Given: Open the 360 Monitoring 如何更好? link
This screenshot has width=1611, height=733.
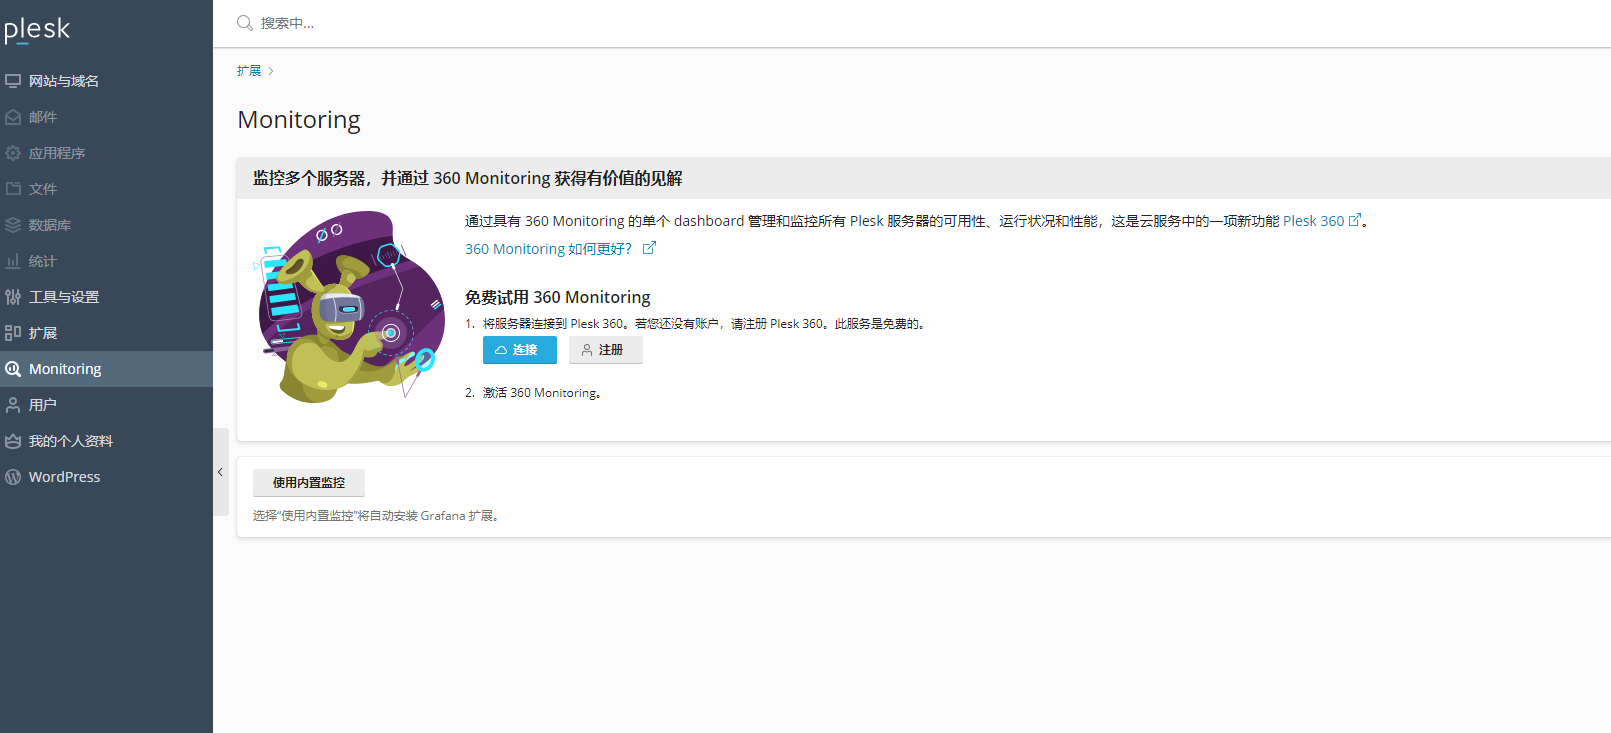Looking at the screenshot, I should (x=548, y=249).
